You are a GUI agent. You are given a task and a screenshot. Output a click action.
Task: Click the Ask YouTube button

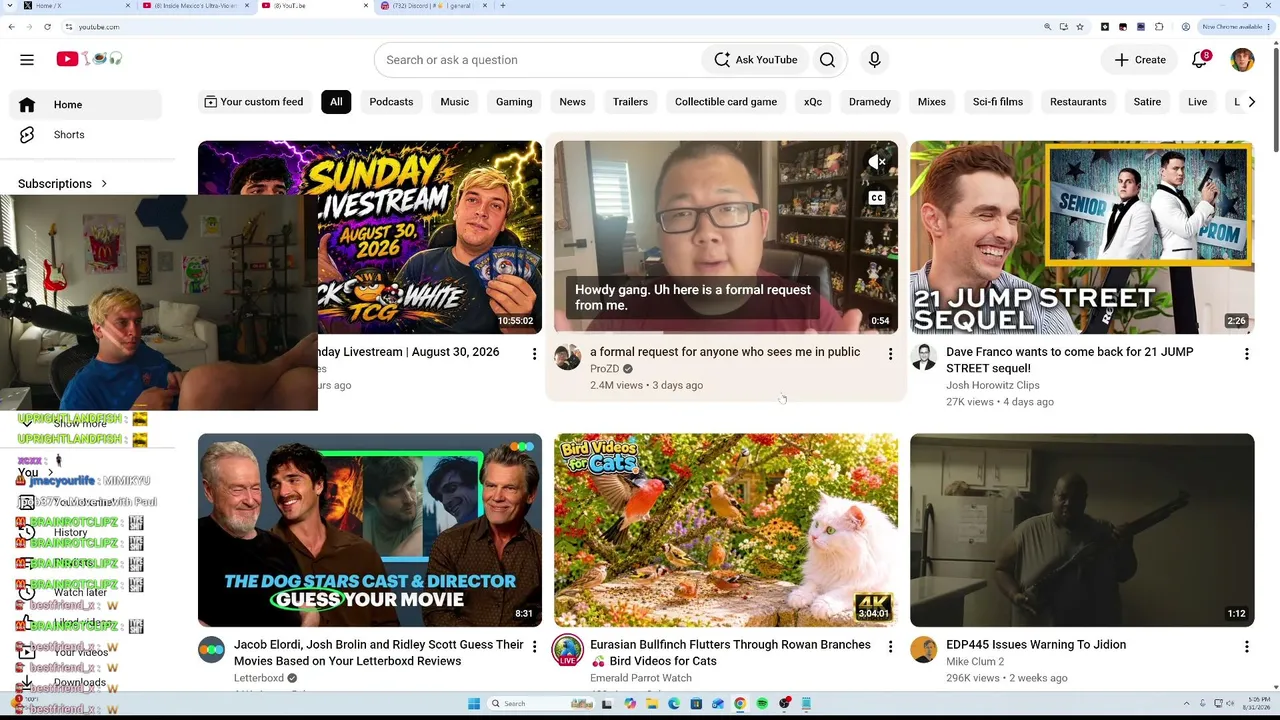756,60
